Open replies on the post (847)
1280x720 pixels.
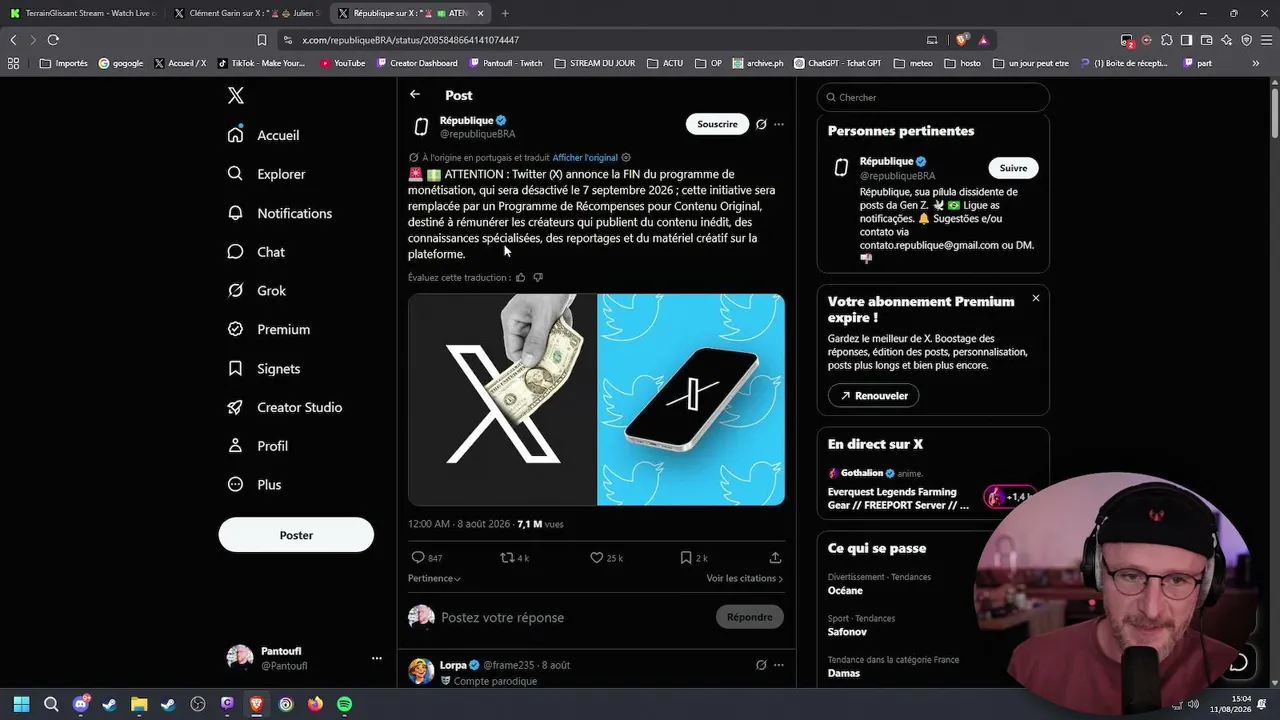click(427, 557)
